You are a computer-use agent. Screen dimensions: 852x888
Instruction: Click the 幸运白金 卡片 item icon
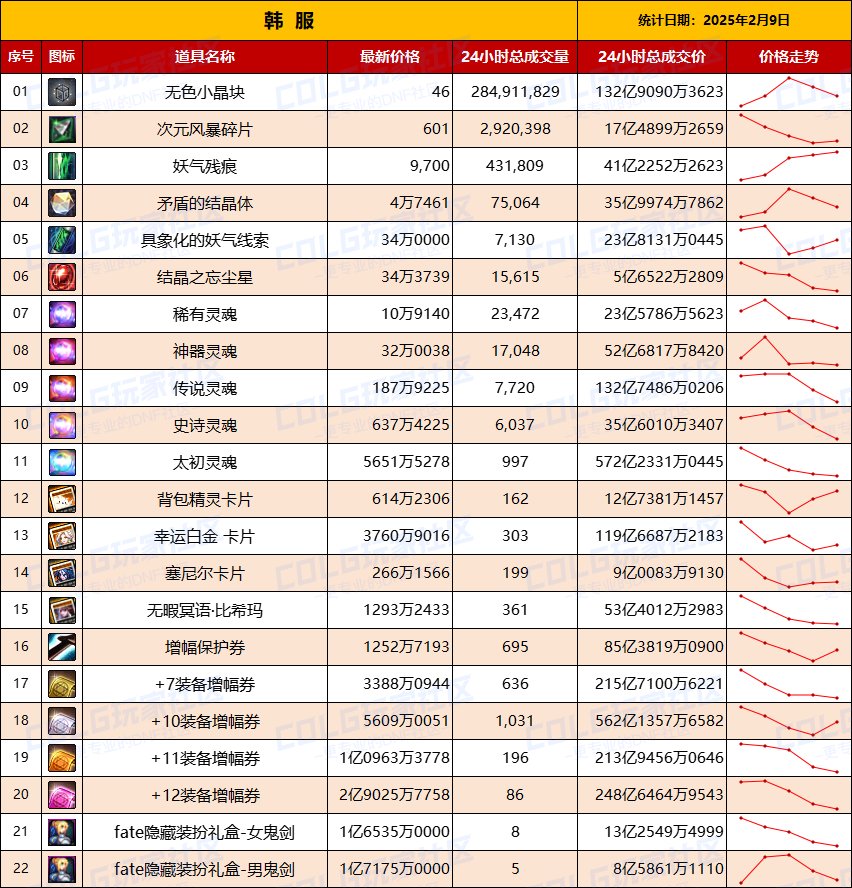62,536
